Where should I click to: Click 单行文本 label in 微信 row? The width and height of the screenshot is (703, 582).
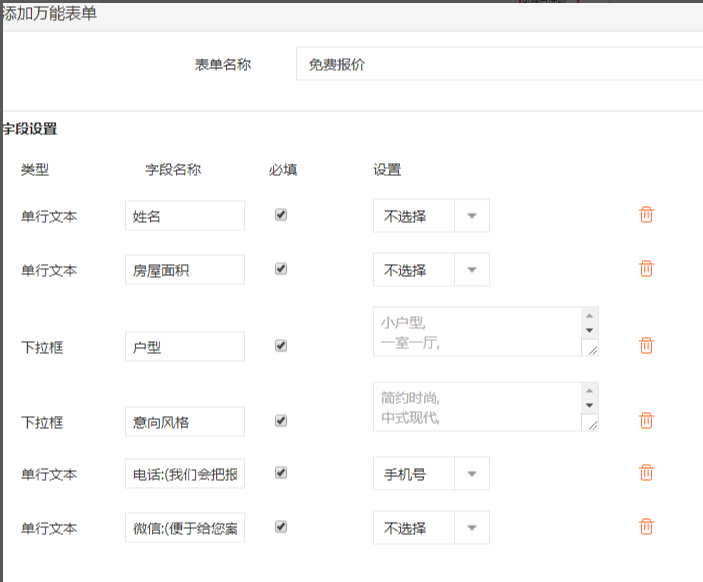coord(49,528)
